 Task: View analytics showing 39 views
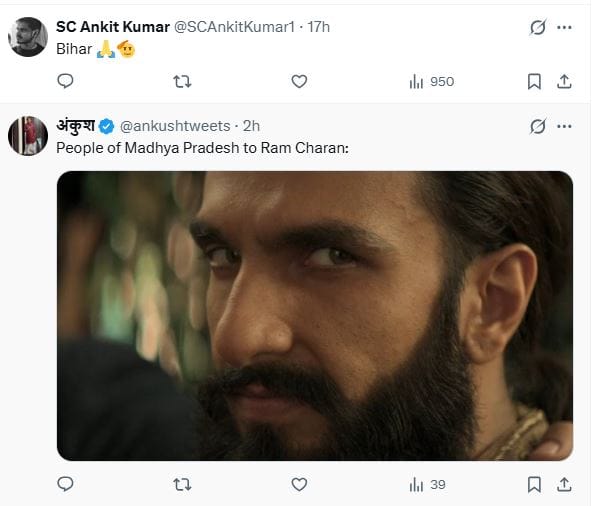427,485
